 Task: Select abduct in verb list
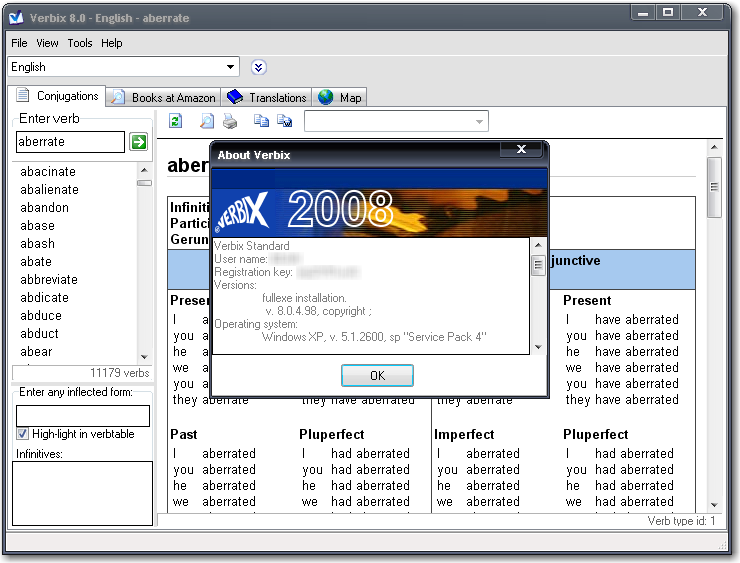(x=39, y=333)
